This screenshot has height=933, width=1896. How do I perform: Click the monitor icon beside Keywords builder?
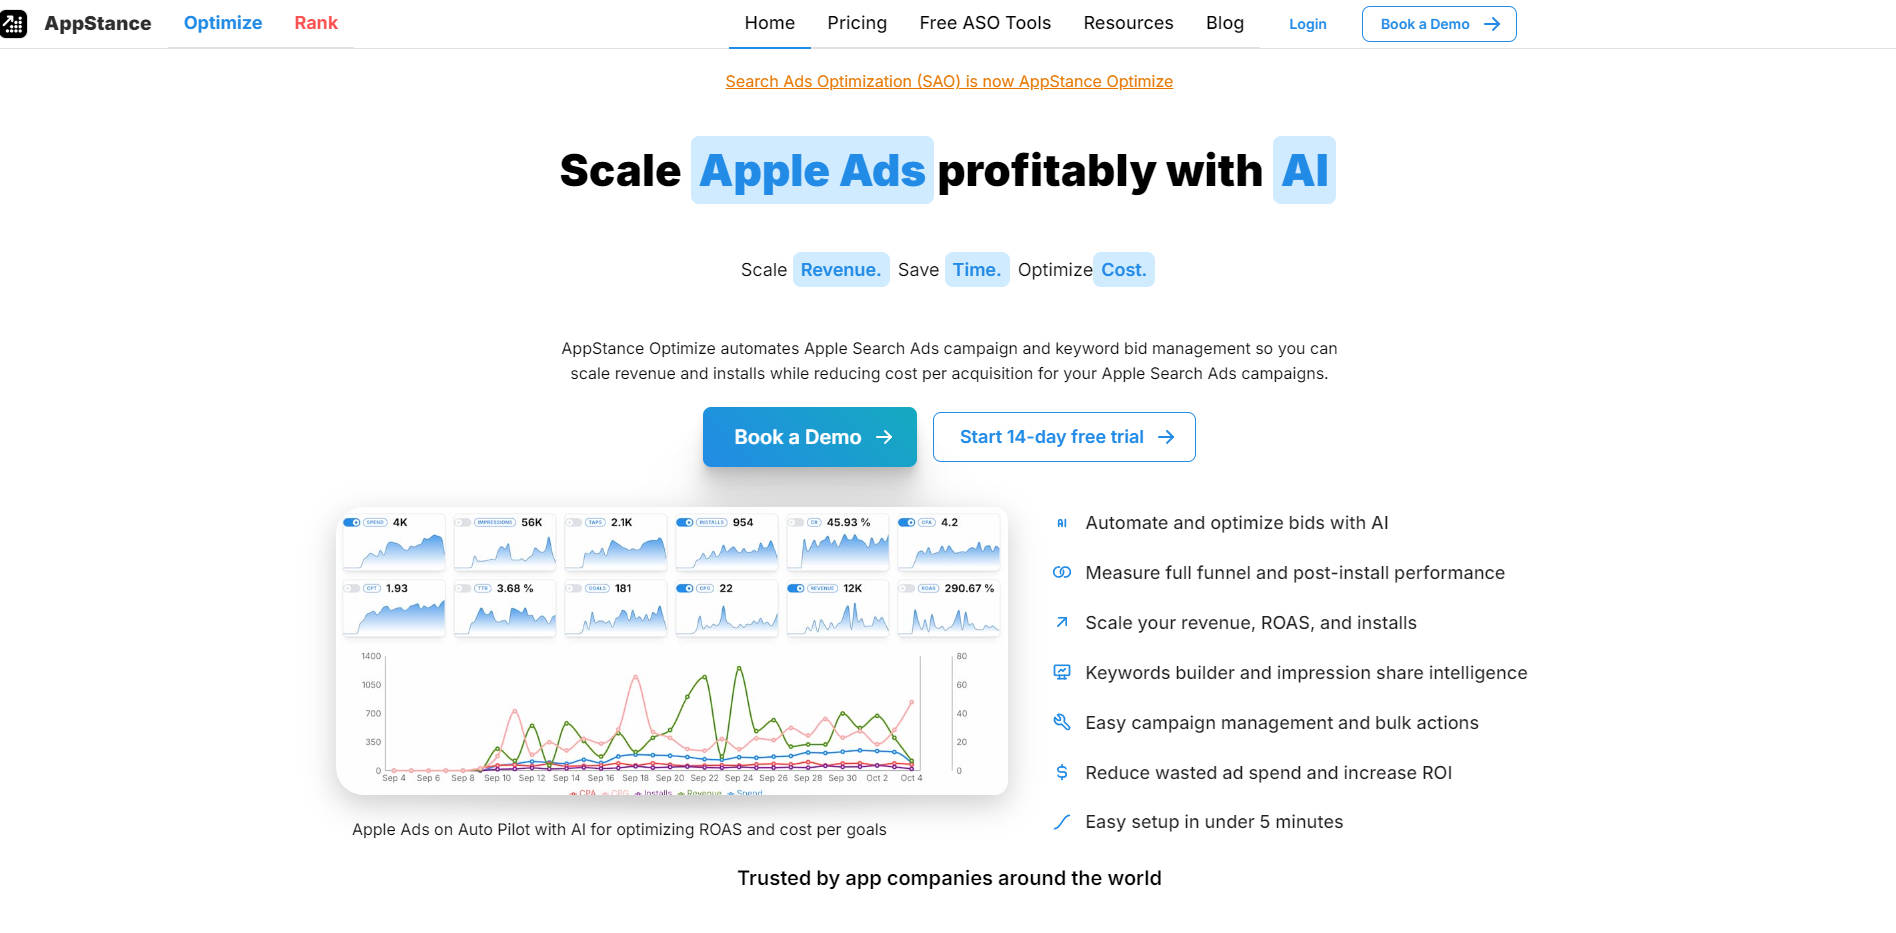tap(1062, 673)
